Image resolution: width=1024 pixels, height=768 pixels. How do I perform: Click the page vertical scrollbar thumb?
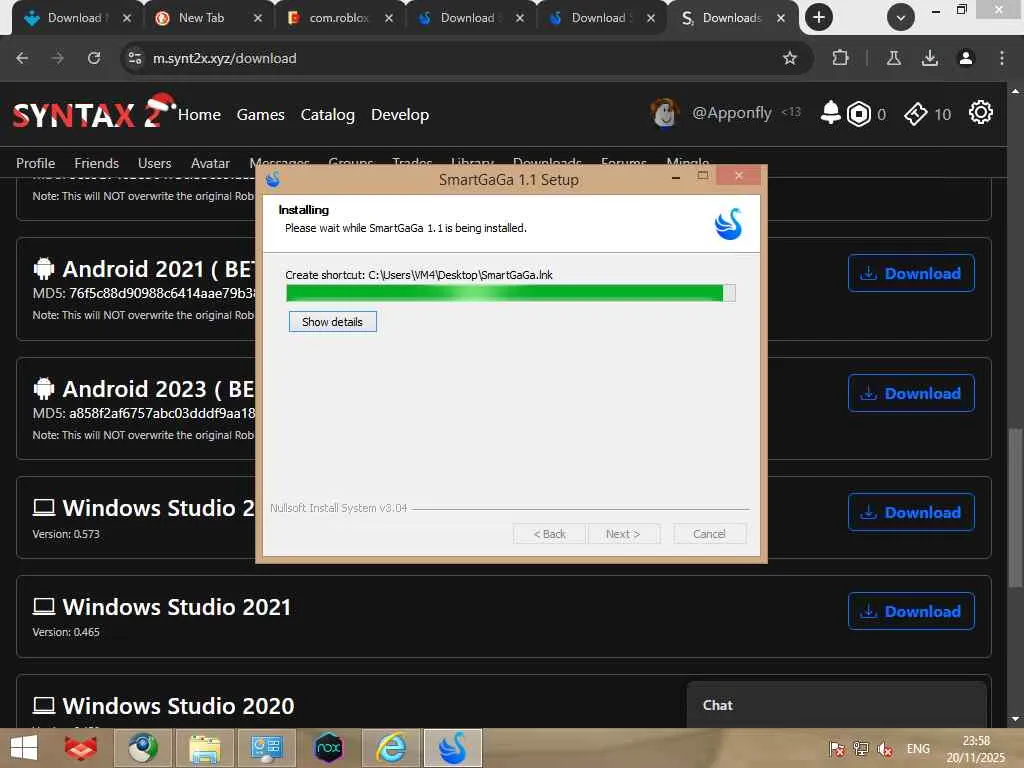pos(1015,508)
